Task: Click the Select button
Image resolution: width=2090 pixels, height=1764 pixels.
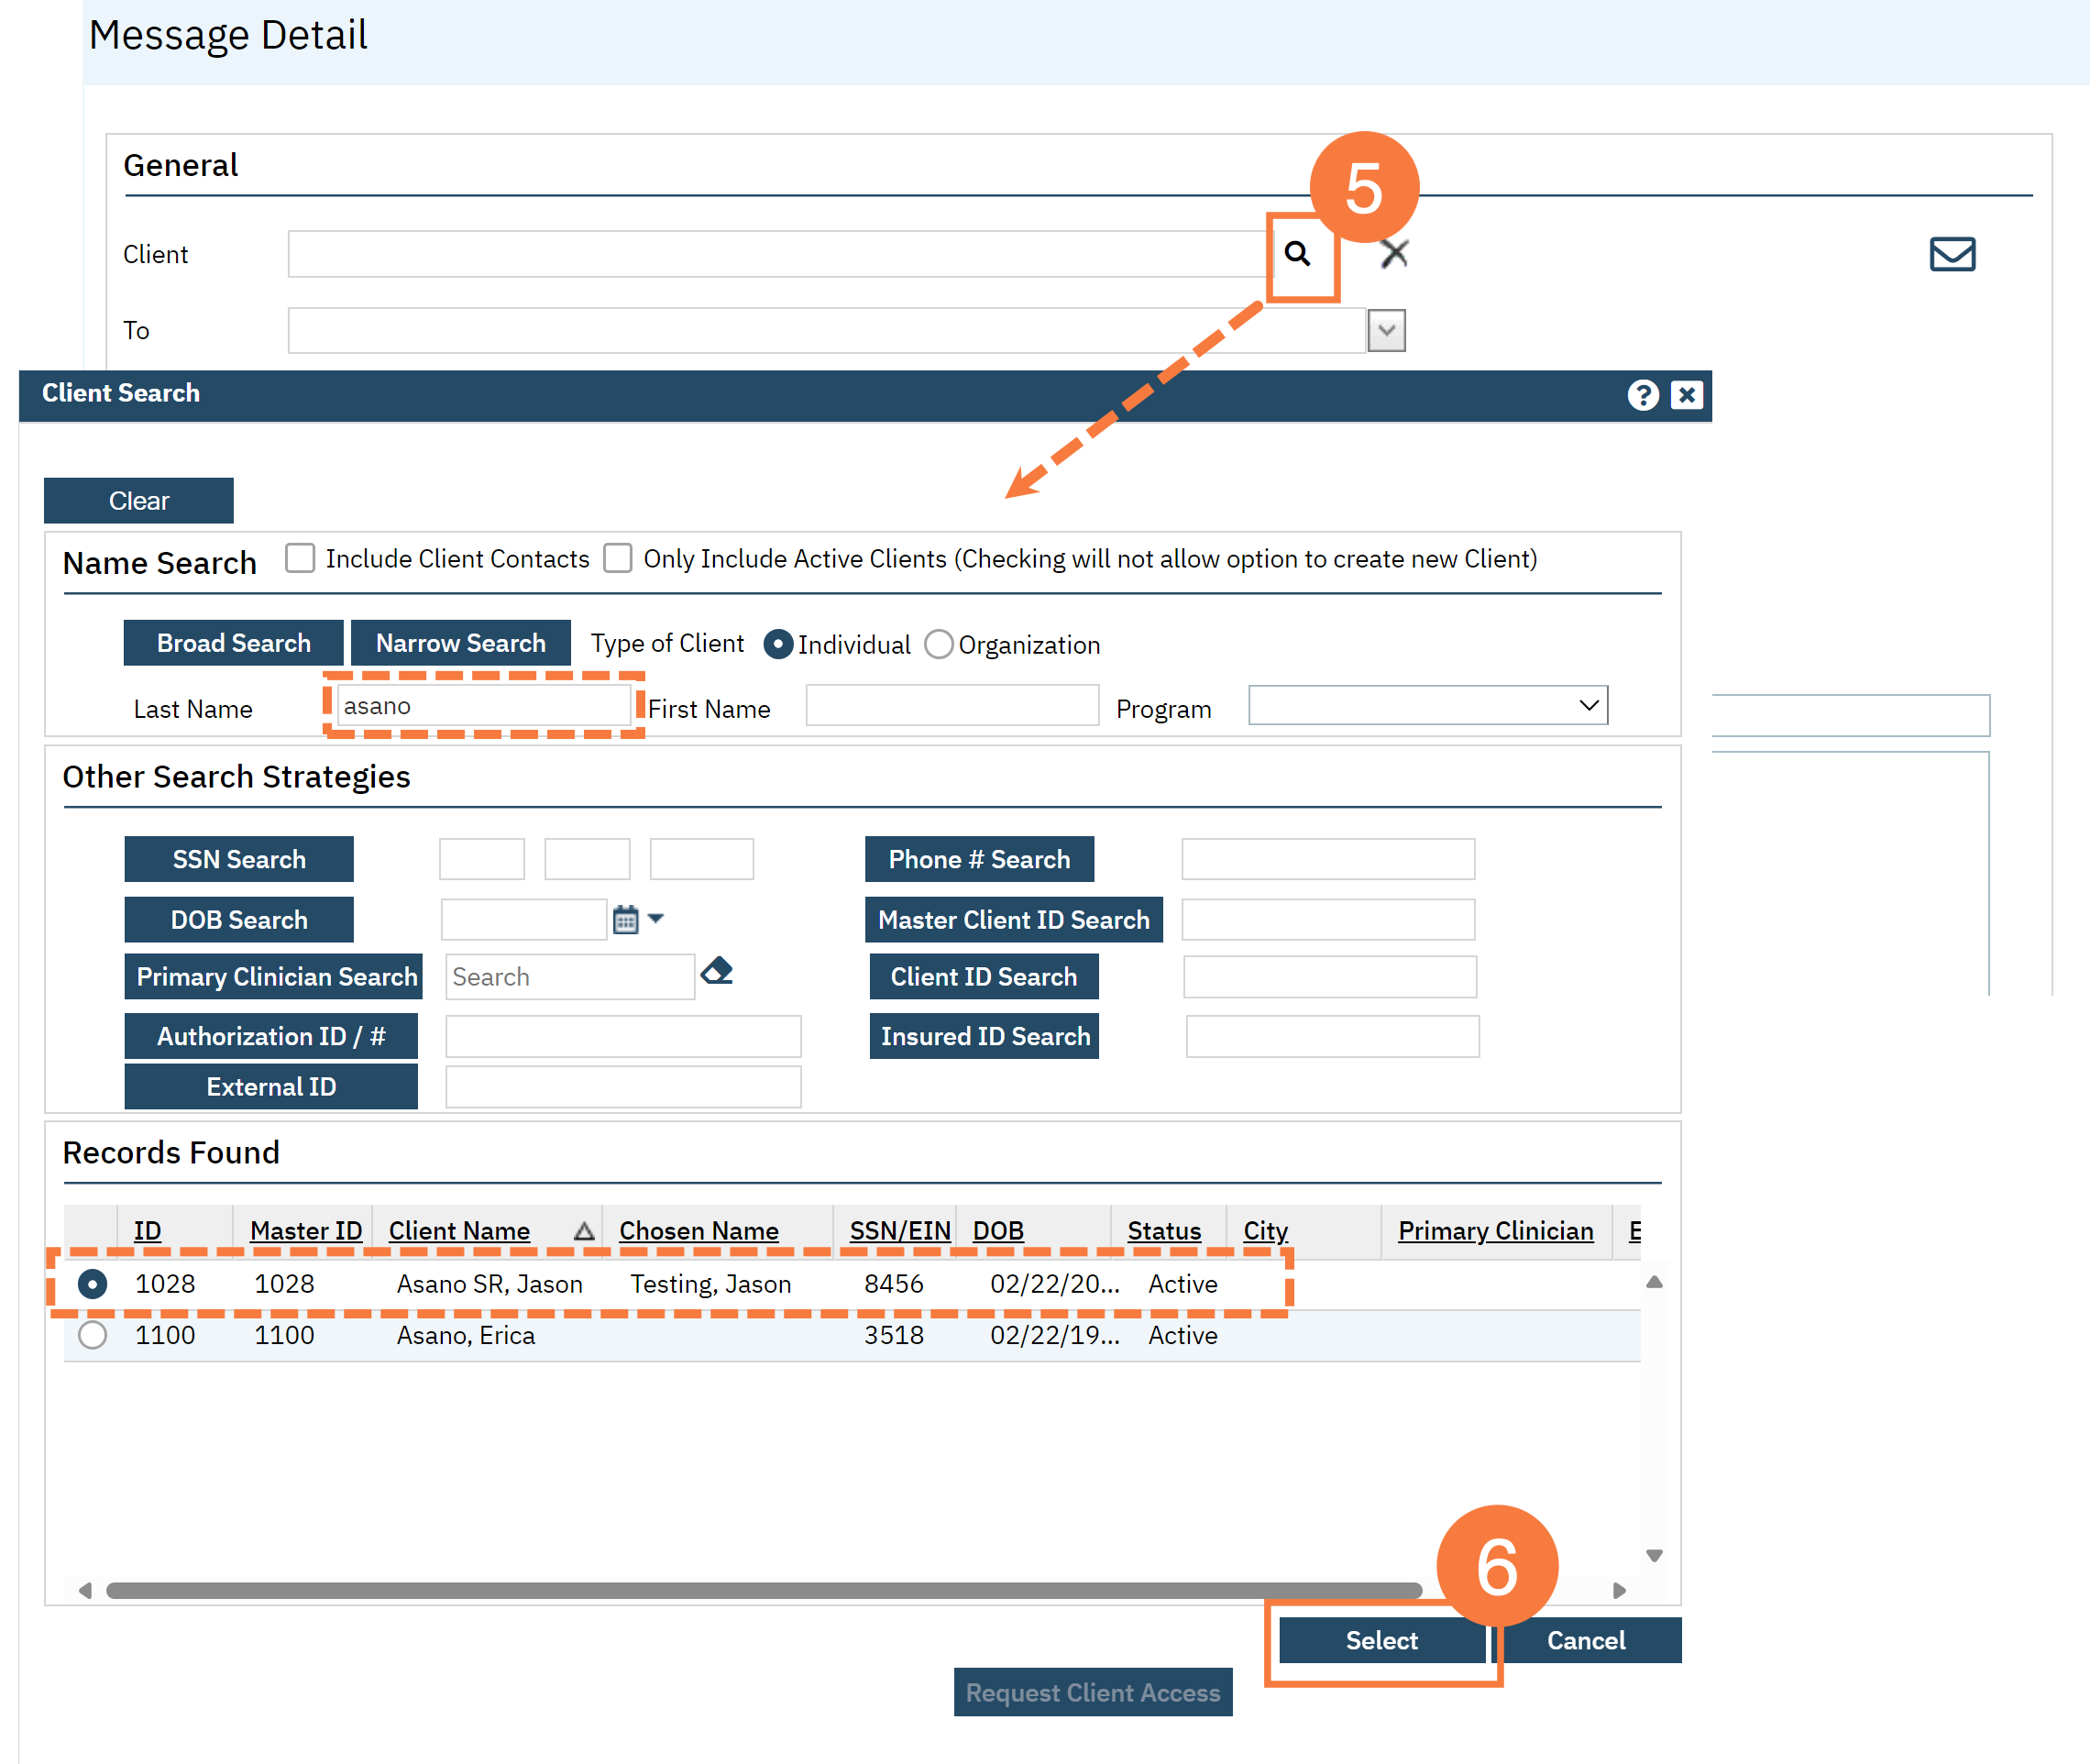Action: pos(1381,1640)
